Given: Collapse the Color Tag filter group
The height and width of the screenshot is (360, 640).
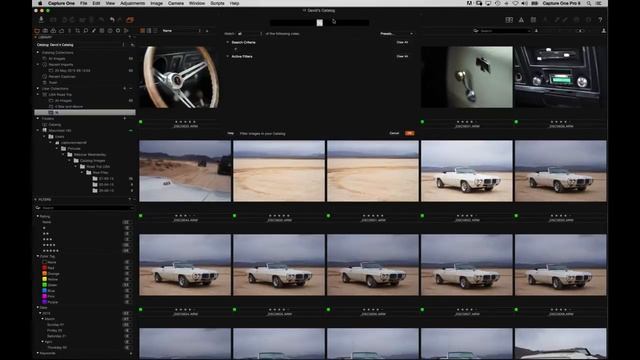Looking at the screenshot, I should point(38,256).
